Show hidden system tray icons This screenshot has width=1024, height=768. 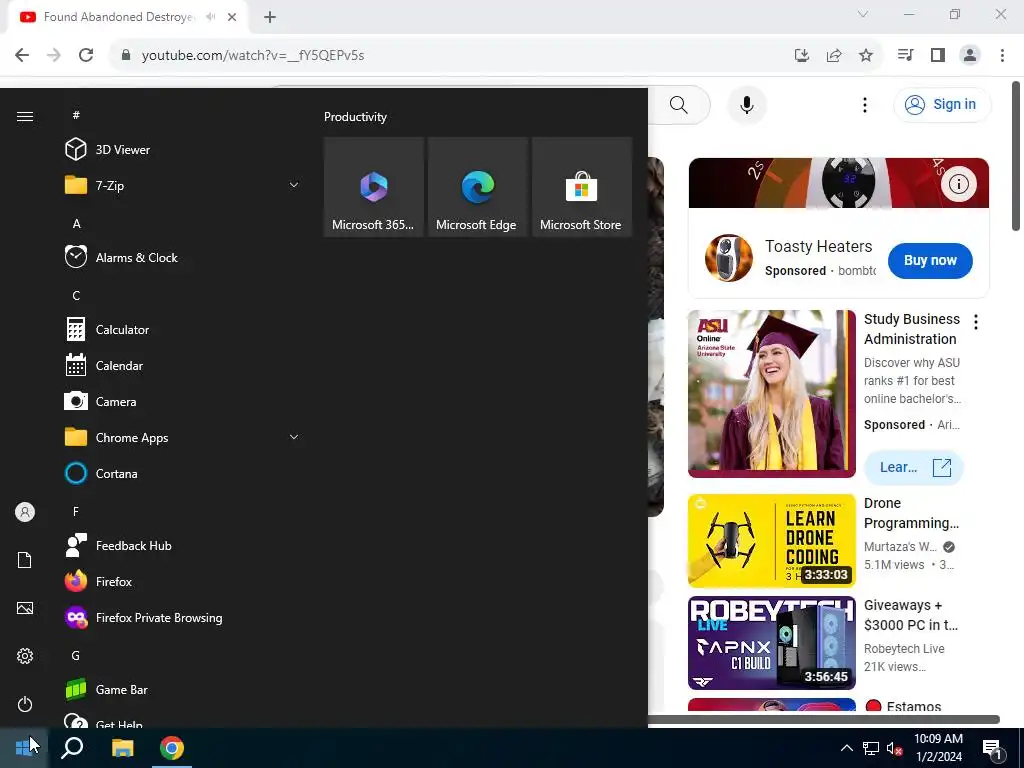[846, 748]
